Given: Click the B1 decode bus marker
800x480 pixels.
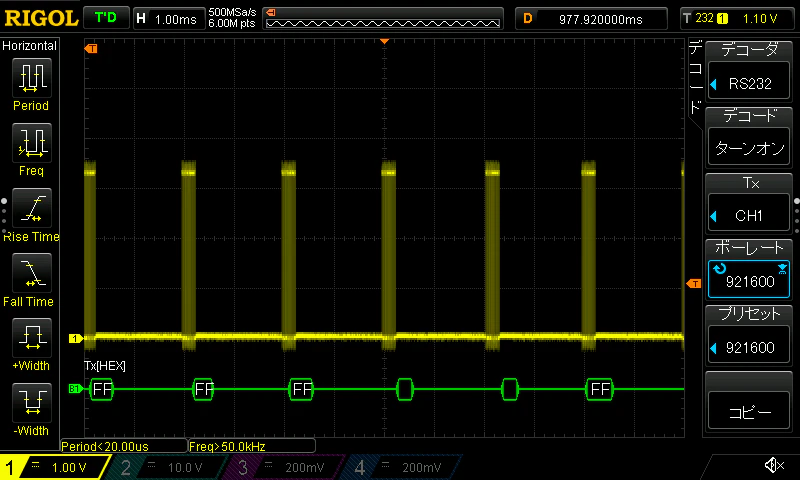Looking at the screenshot, I should pyautogui.click(x=75, y=389).
